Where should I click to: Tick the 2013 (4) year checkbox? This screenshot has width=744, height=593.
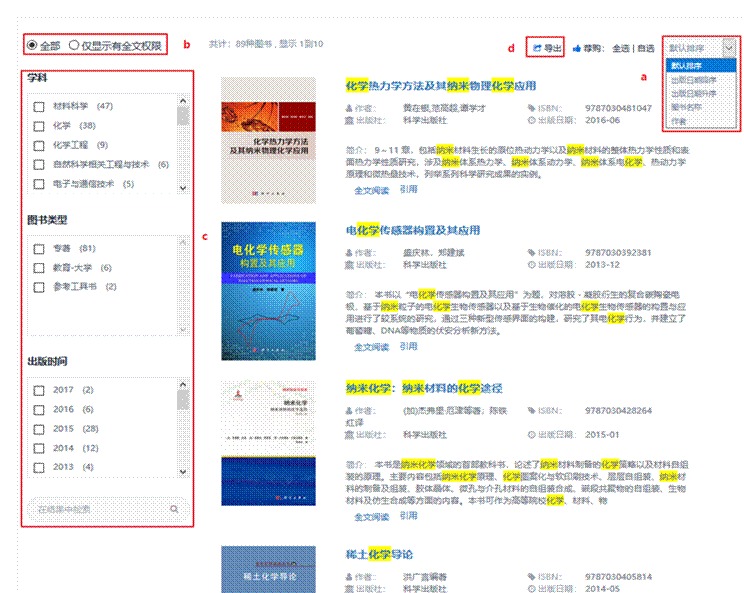coord(39,467)
